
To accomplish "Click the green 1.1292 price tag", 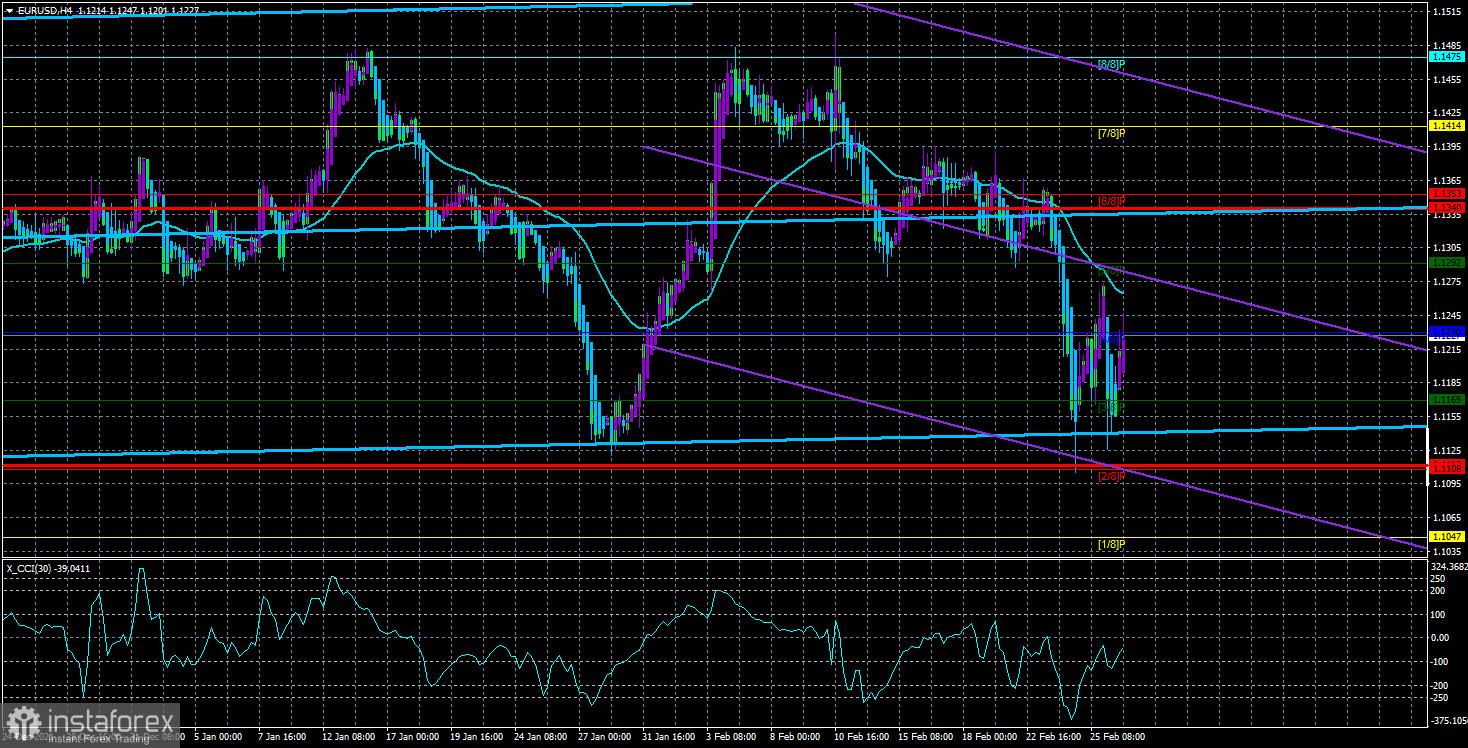I will click(1447, 263).
